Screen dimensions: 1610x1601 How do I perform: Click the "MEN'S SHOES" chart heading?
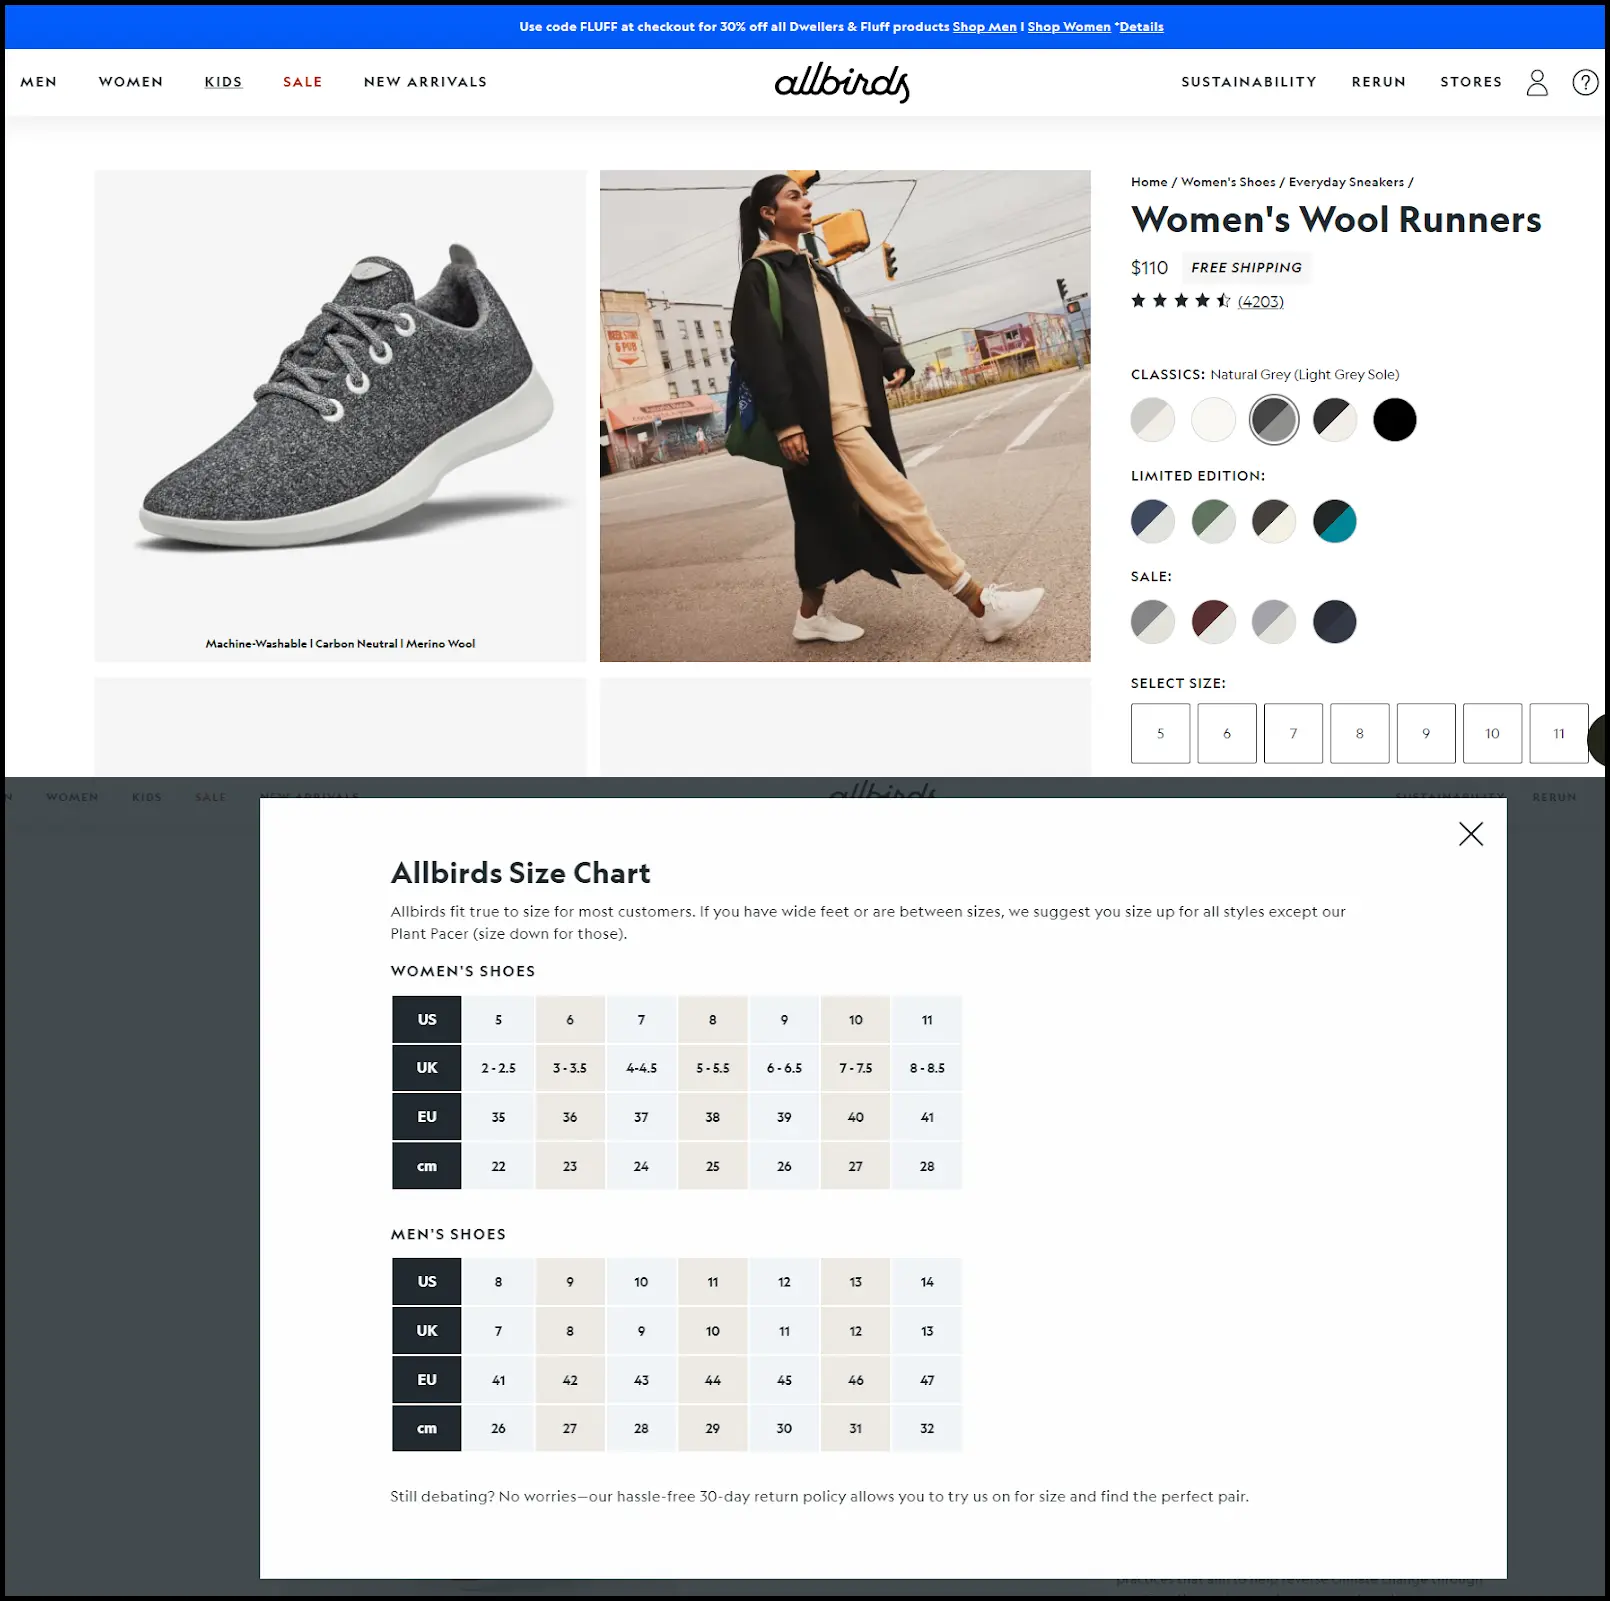(x=448, y=1234)
